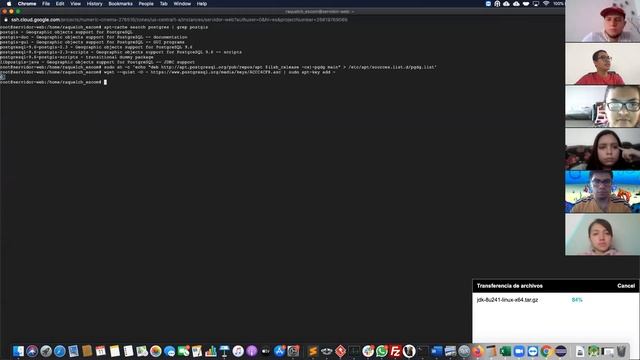The image size is (640, 360).
Task: Open the Chrome application menu
Action: click(x=27, y=4)
